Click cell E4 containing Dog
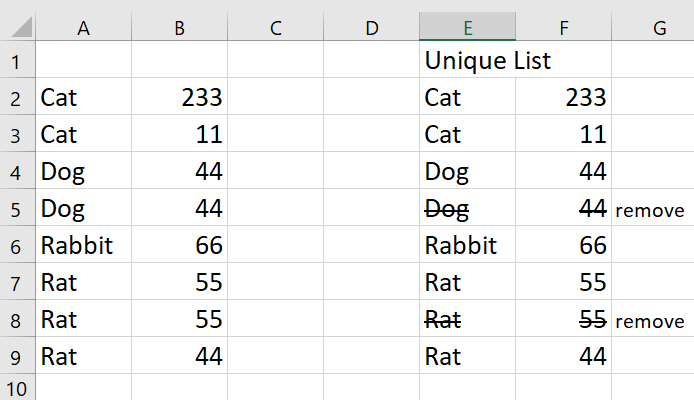The image size is (694, 400). tap(468, 170)
